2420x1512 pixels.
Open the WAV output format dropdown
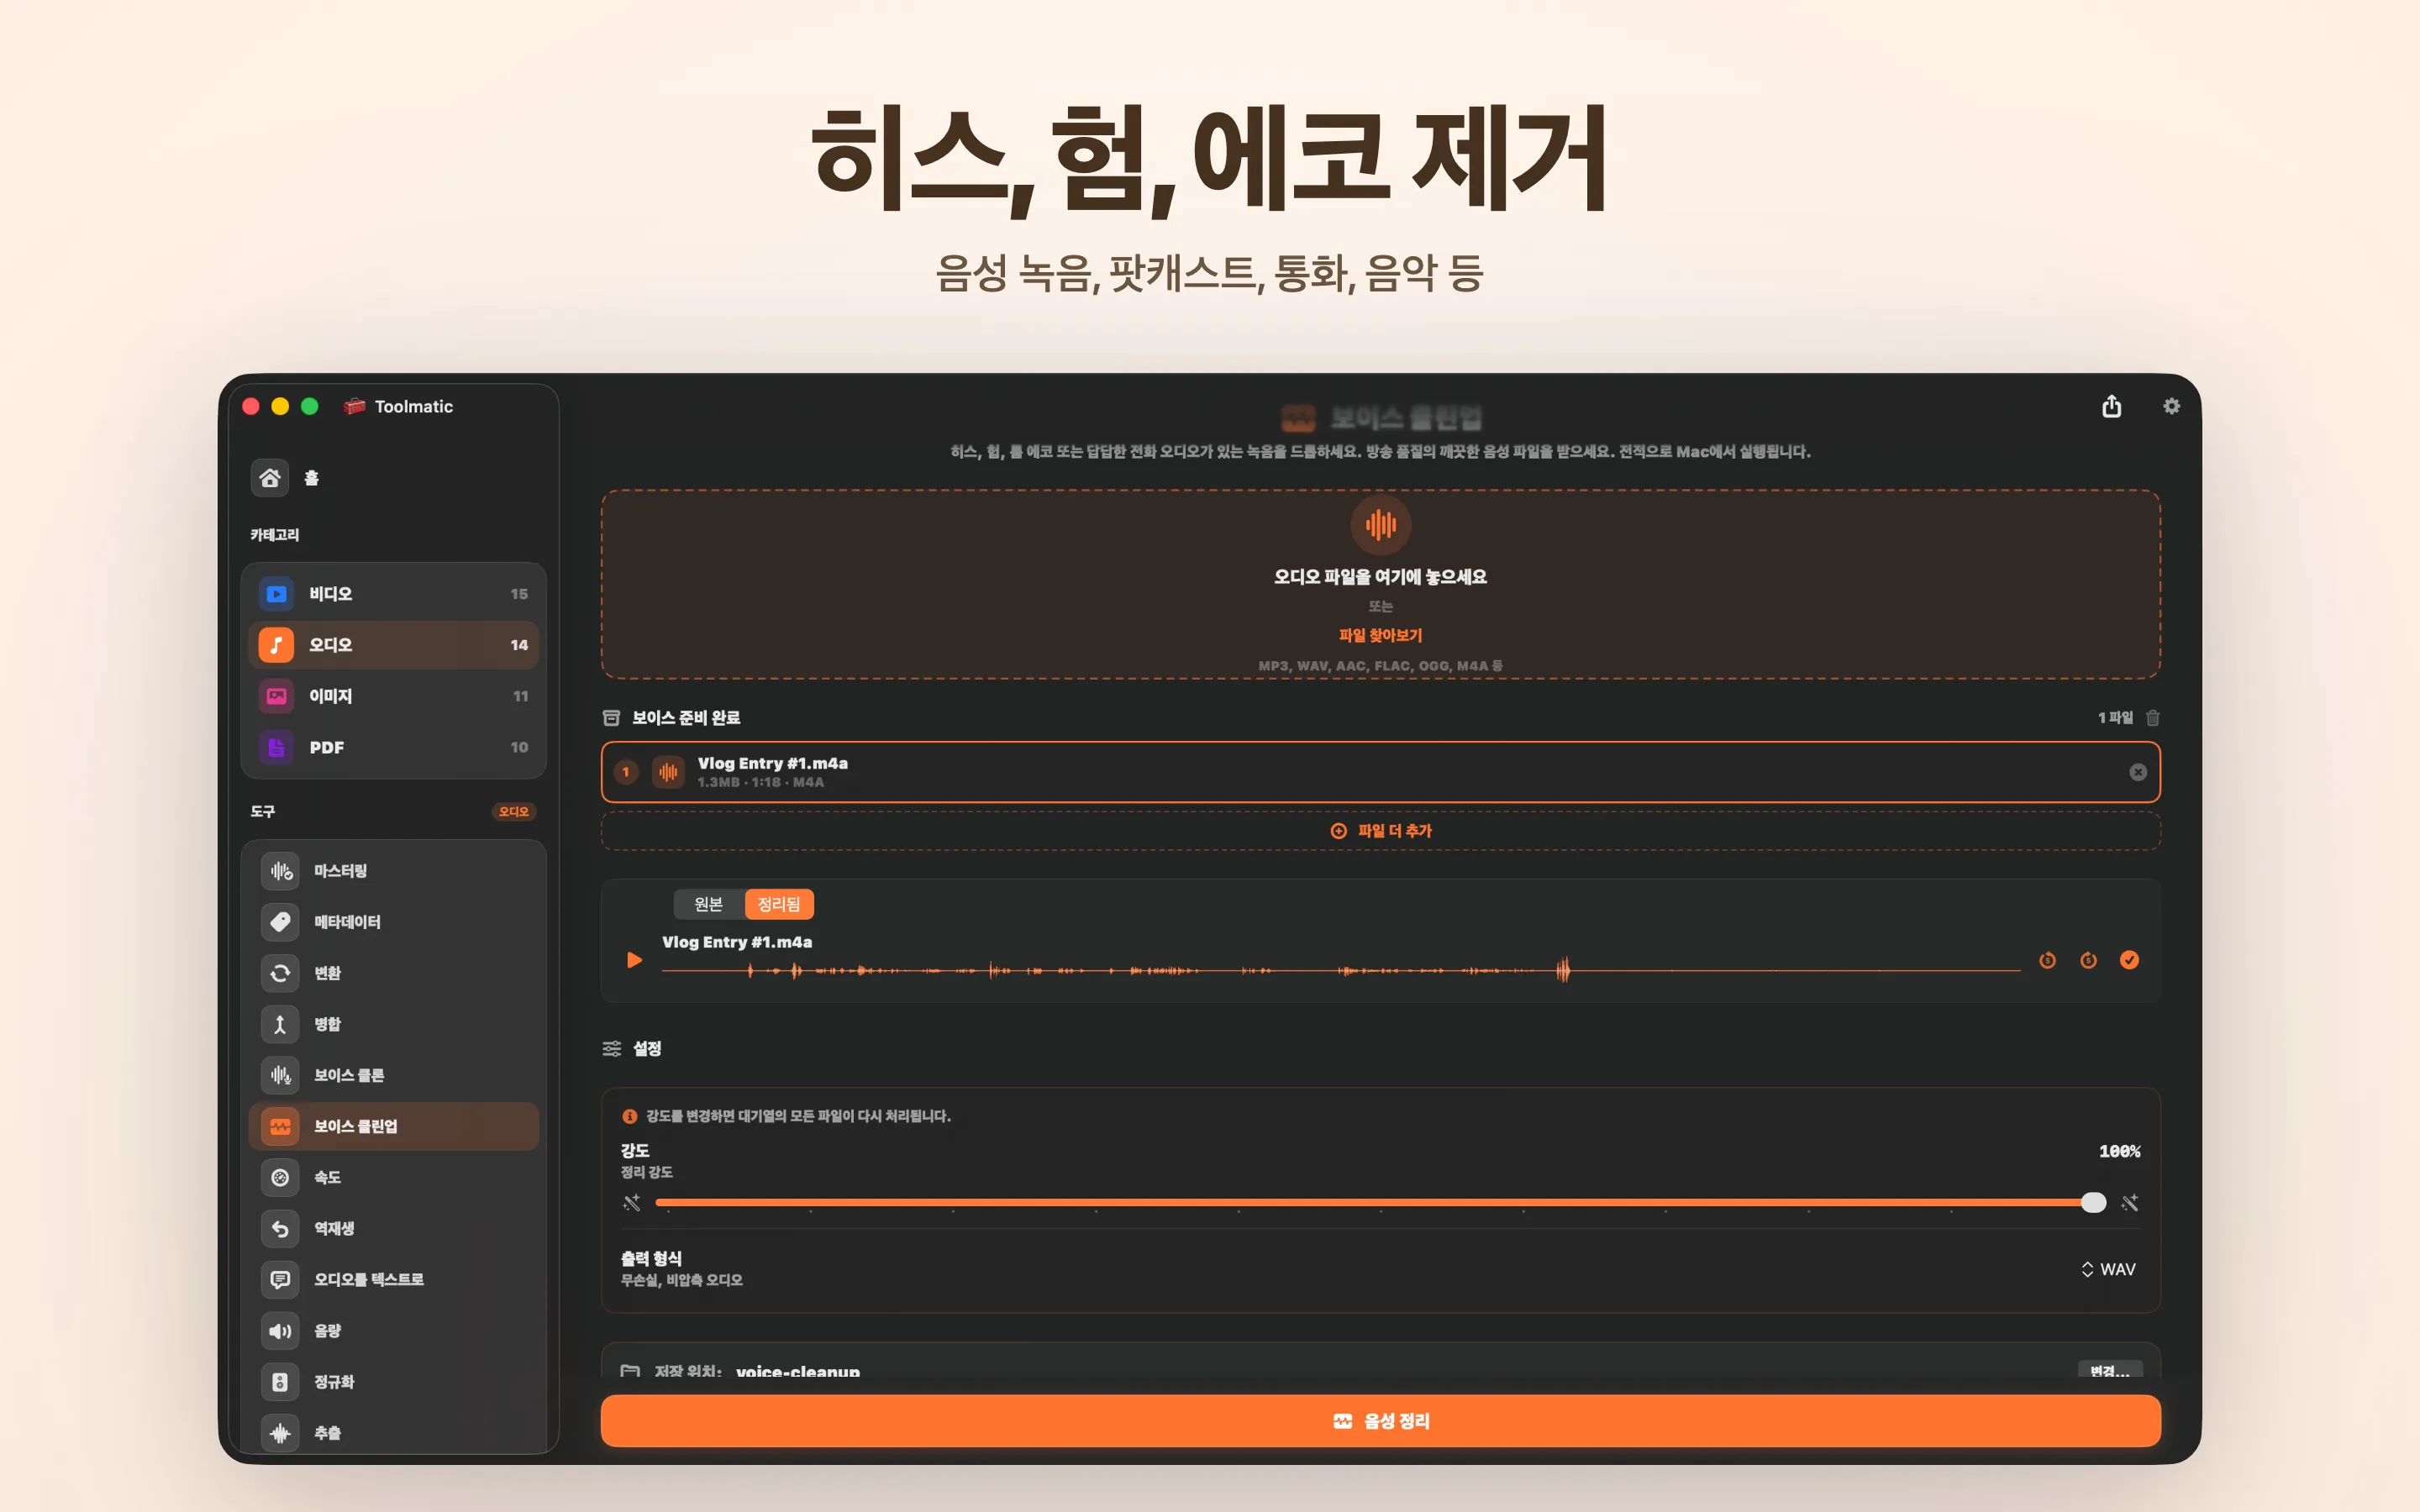pos(2108,1269)
